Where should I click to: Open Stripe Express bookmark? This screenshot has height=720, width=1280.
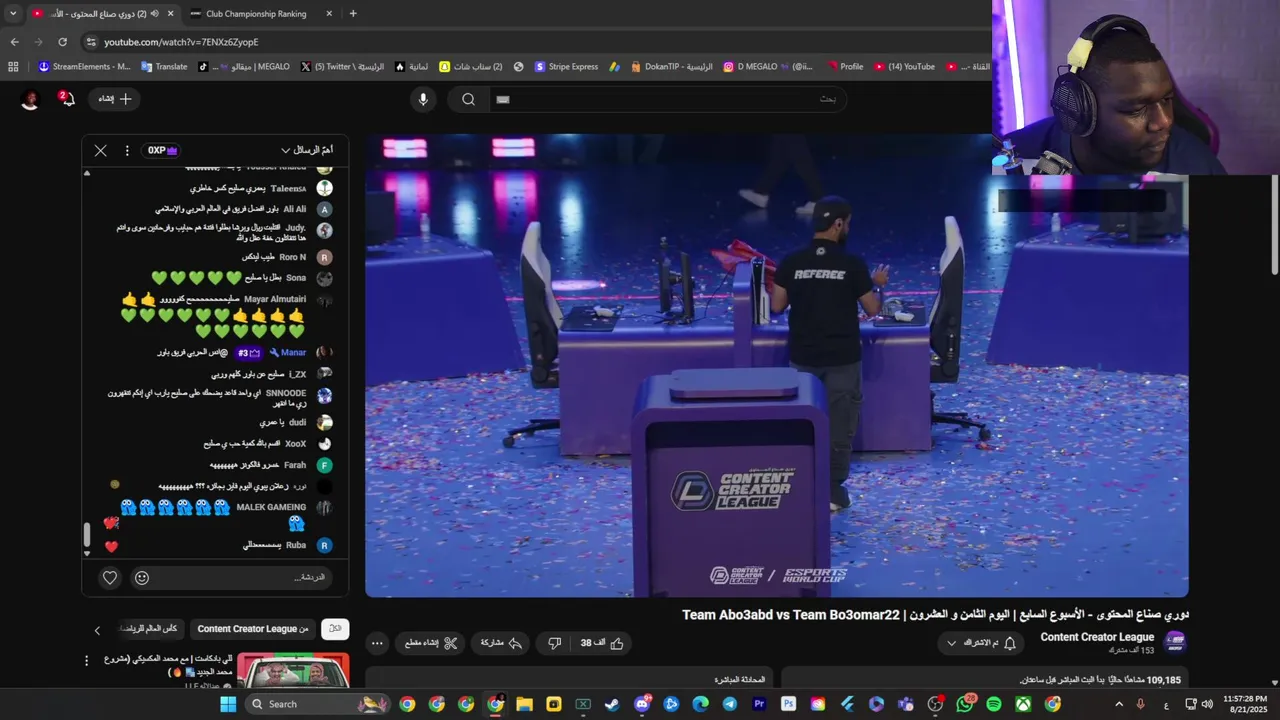click(566, 67)
